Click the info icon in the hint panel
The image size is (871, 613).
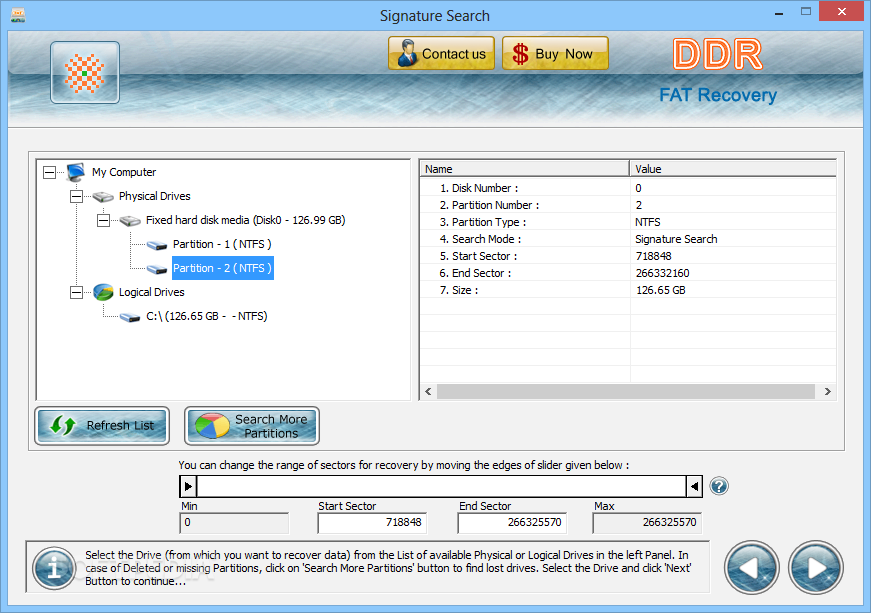(54, 568)
